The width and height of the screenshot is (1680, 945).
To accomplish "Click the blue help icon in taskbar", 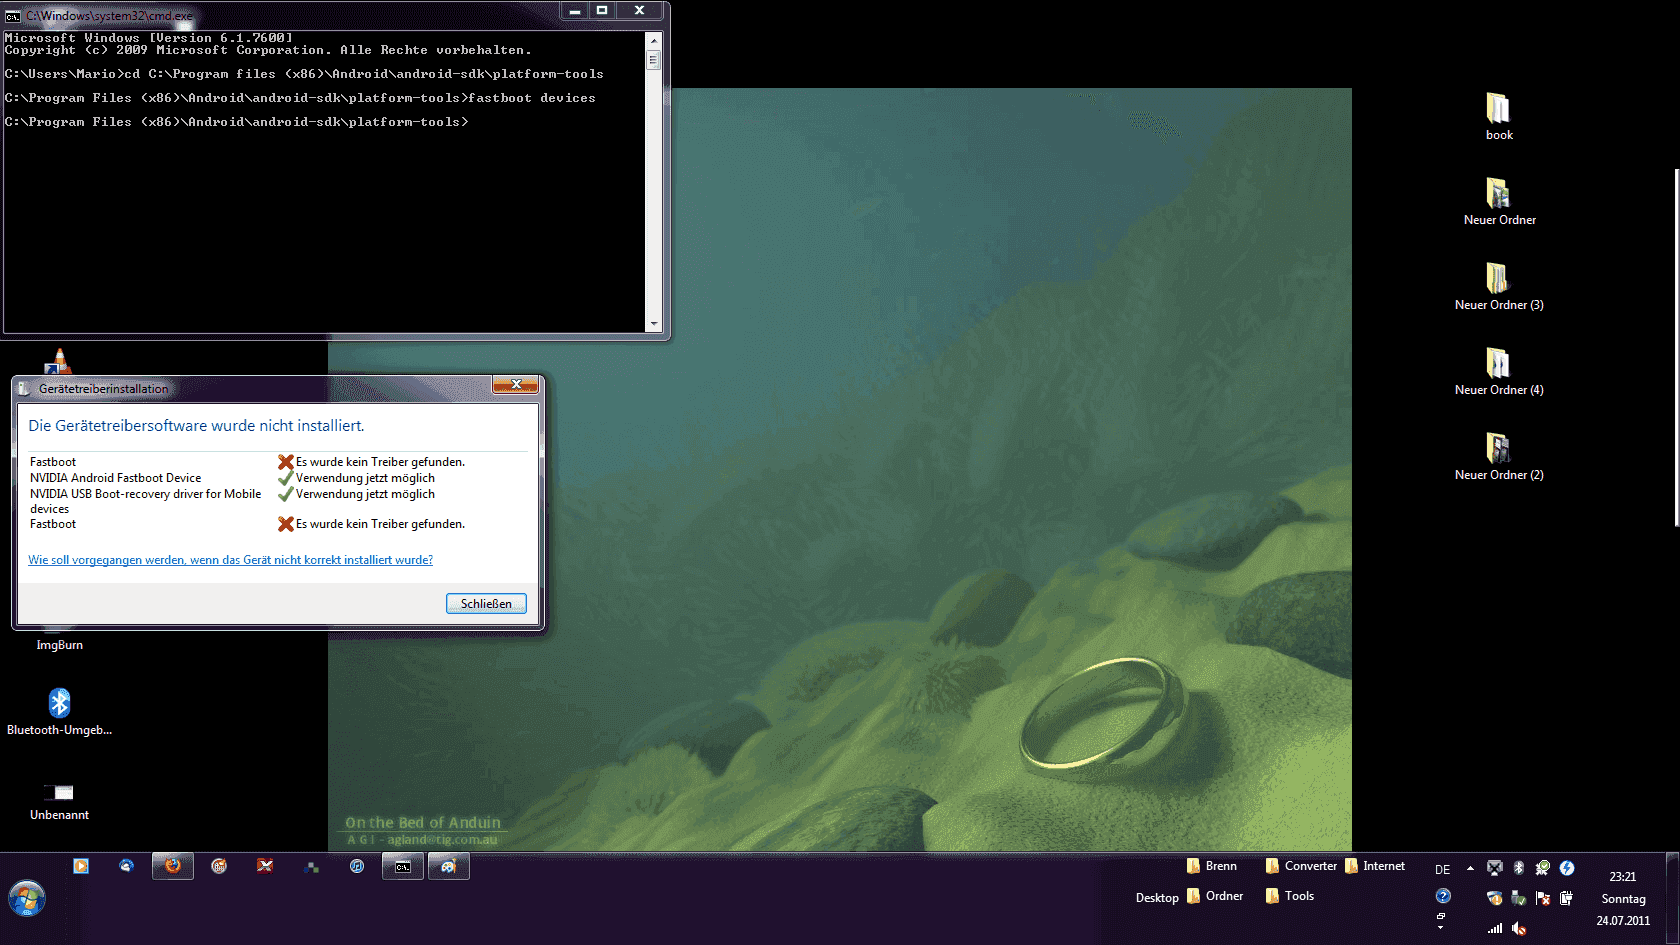I will (x=1443, y=896).
